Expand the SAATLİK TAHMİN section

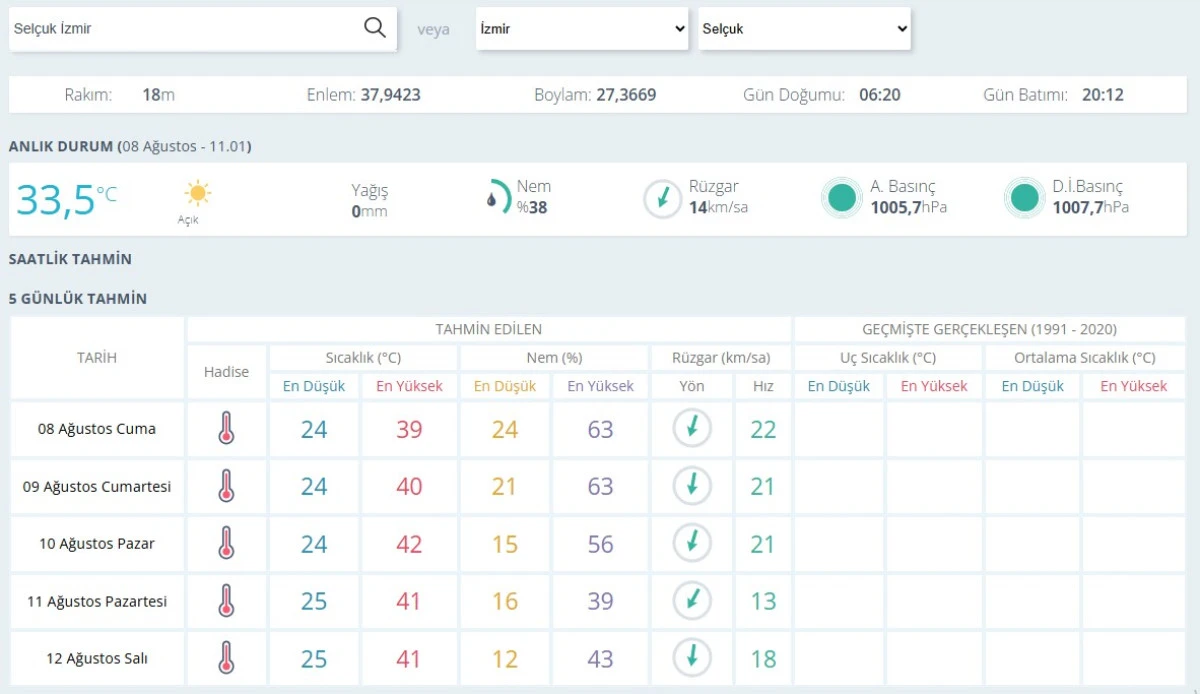[70, 259]
